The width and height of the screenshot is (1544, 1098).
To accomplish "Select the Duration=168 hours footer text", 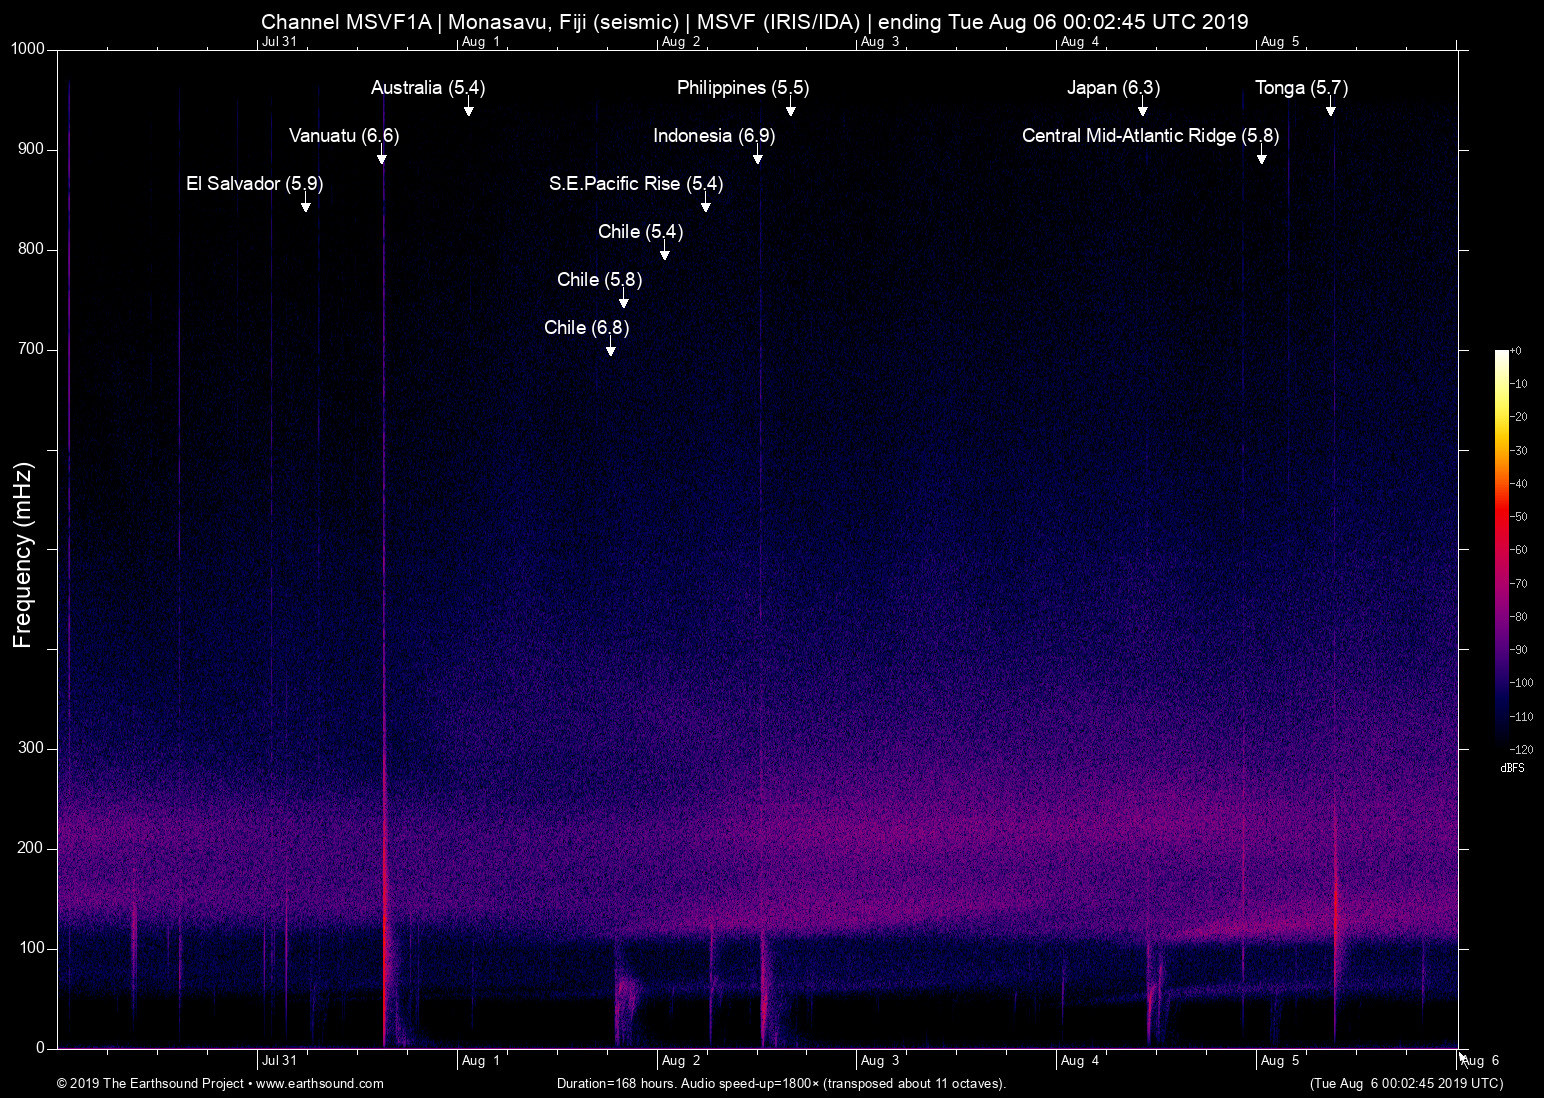I will point(780,1083).
